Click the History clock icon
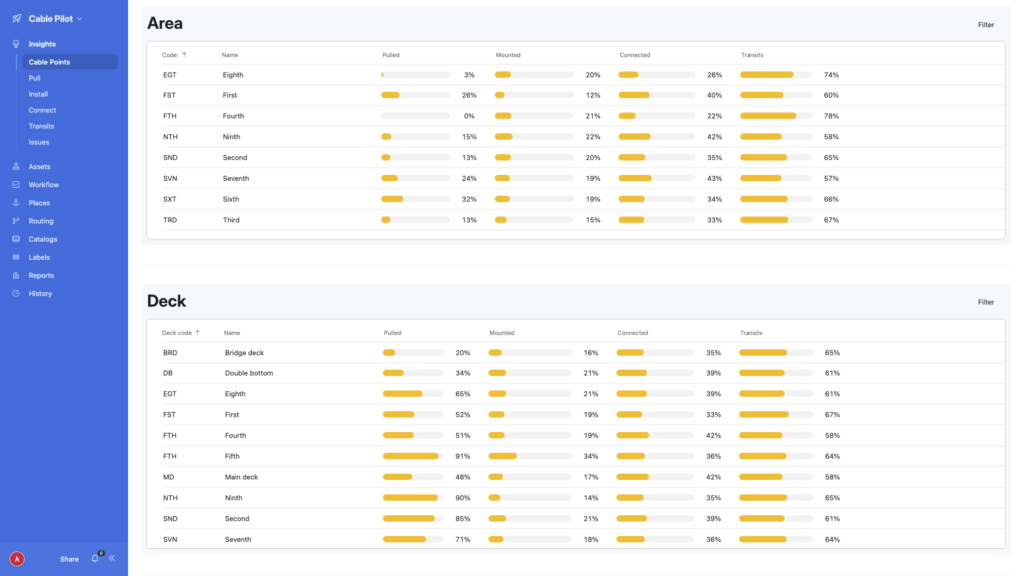This screenshot has width=1024, height=576. pos(16,294)
